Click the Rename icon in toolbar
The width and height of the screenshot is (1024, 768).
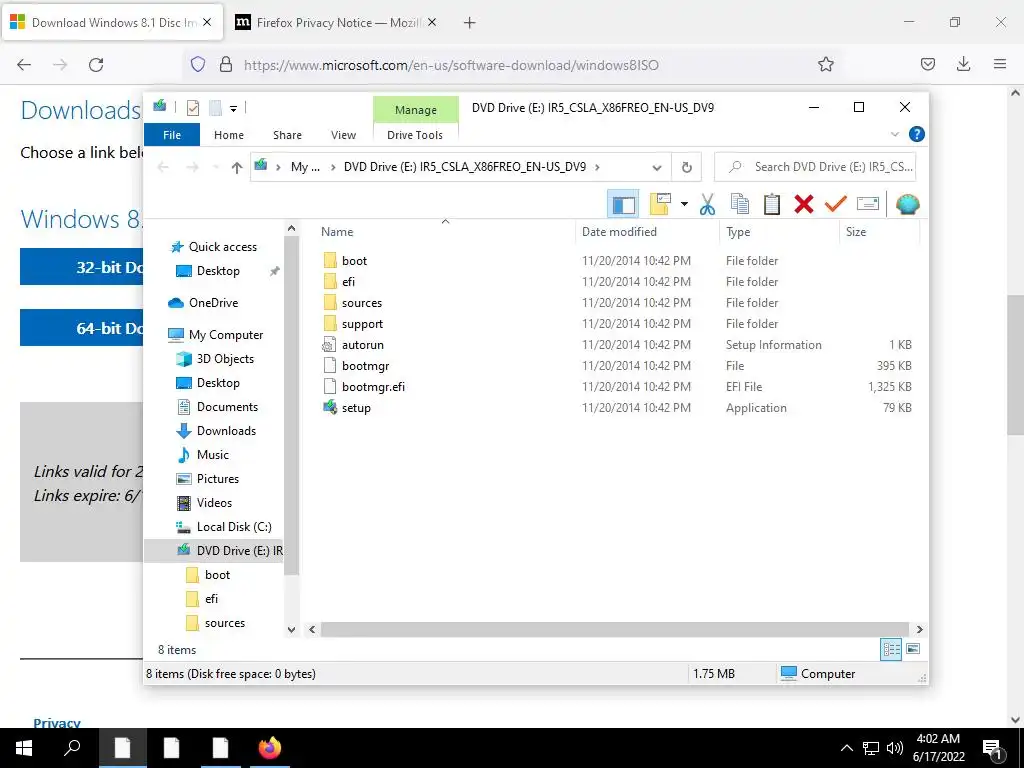click(867, 204)
